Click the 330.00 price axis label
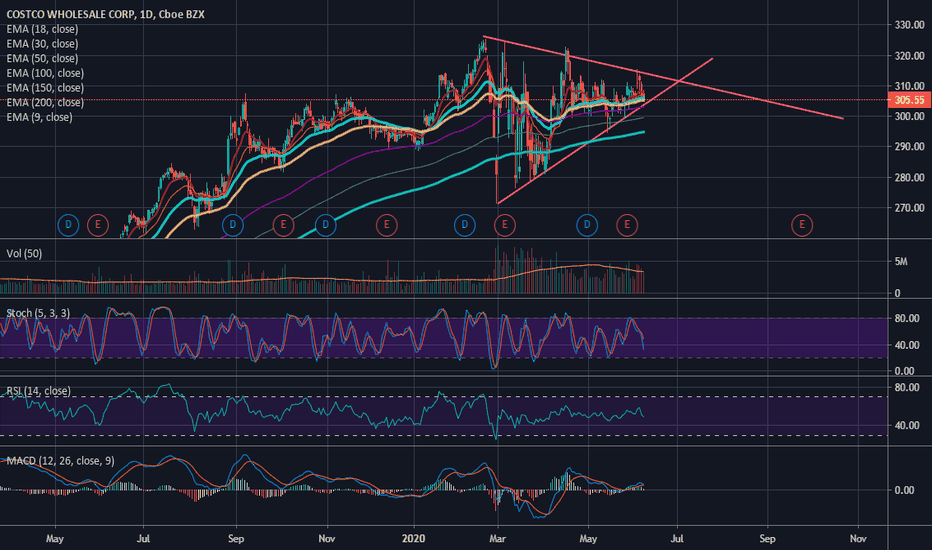 coord(909,25)
